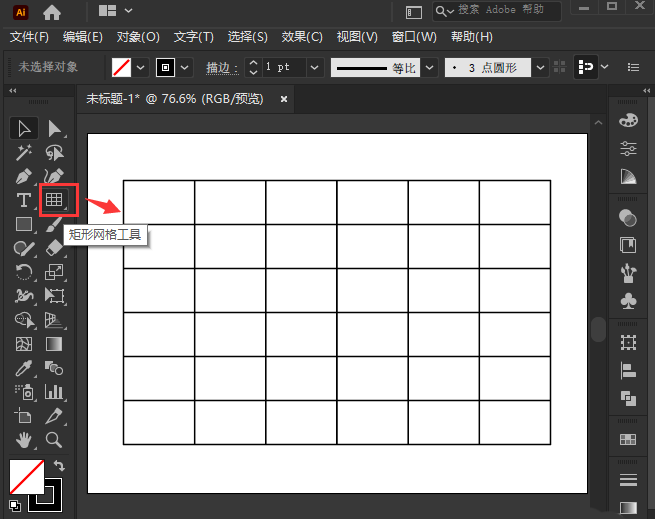Open the Symbols club panel
655x519 pixels.
point(628,300)
